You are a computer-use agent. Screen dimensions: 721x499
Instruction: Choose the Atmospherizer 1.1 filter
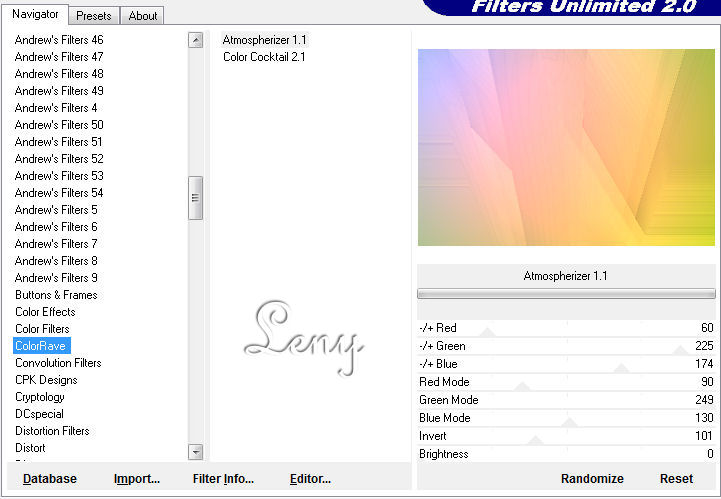pos(264,40)
